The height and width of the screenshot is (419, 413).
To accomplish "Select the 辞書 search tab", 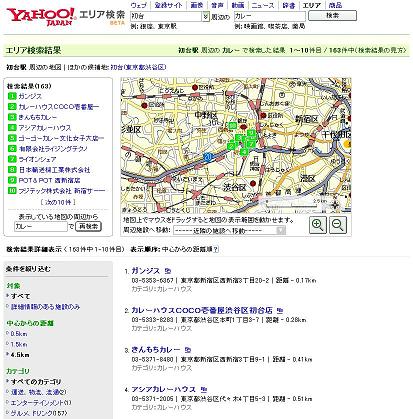I will [x=289, y=5].
